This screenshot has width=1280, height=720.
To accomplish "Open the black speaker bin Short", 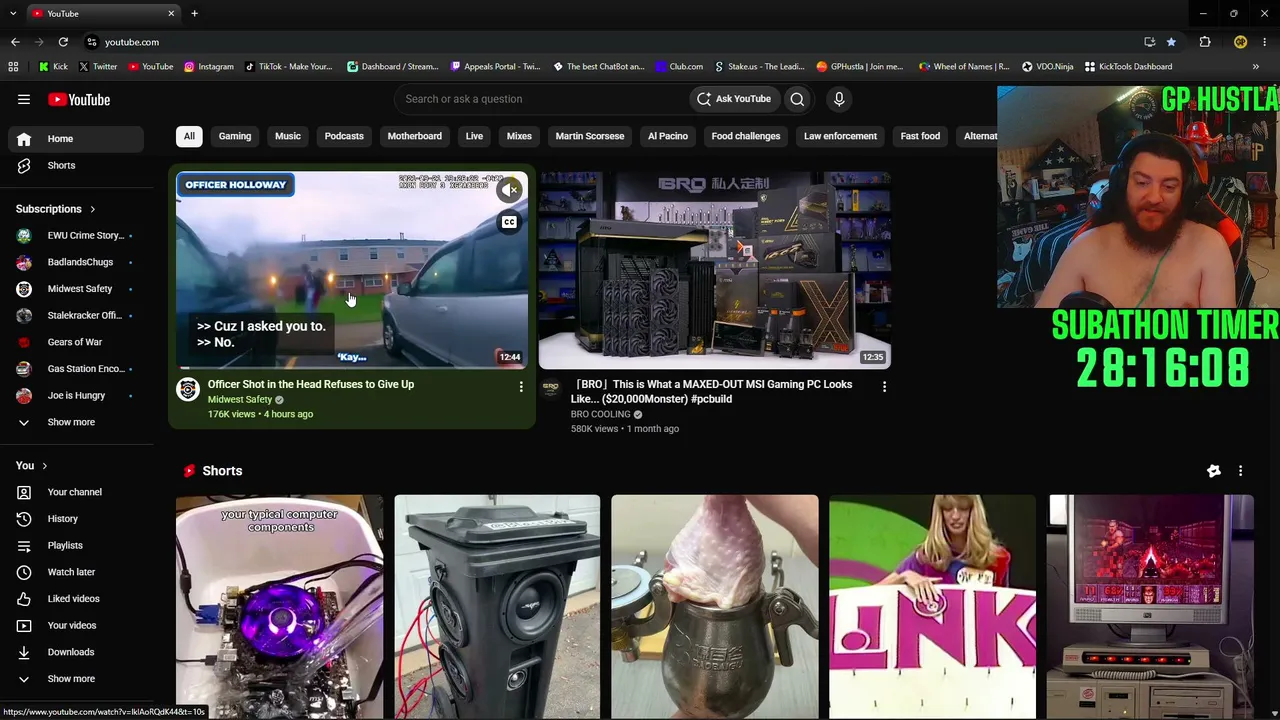I will 497,606.
